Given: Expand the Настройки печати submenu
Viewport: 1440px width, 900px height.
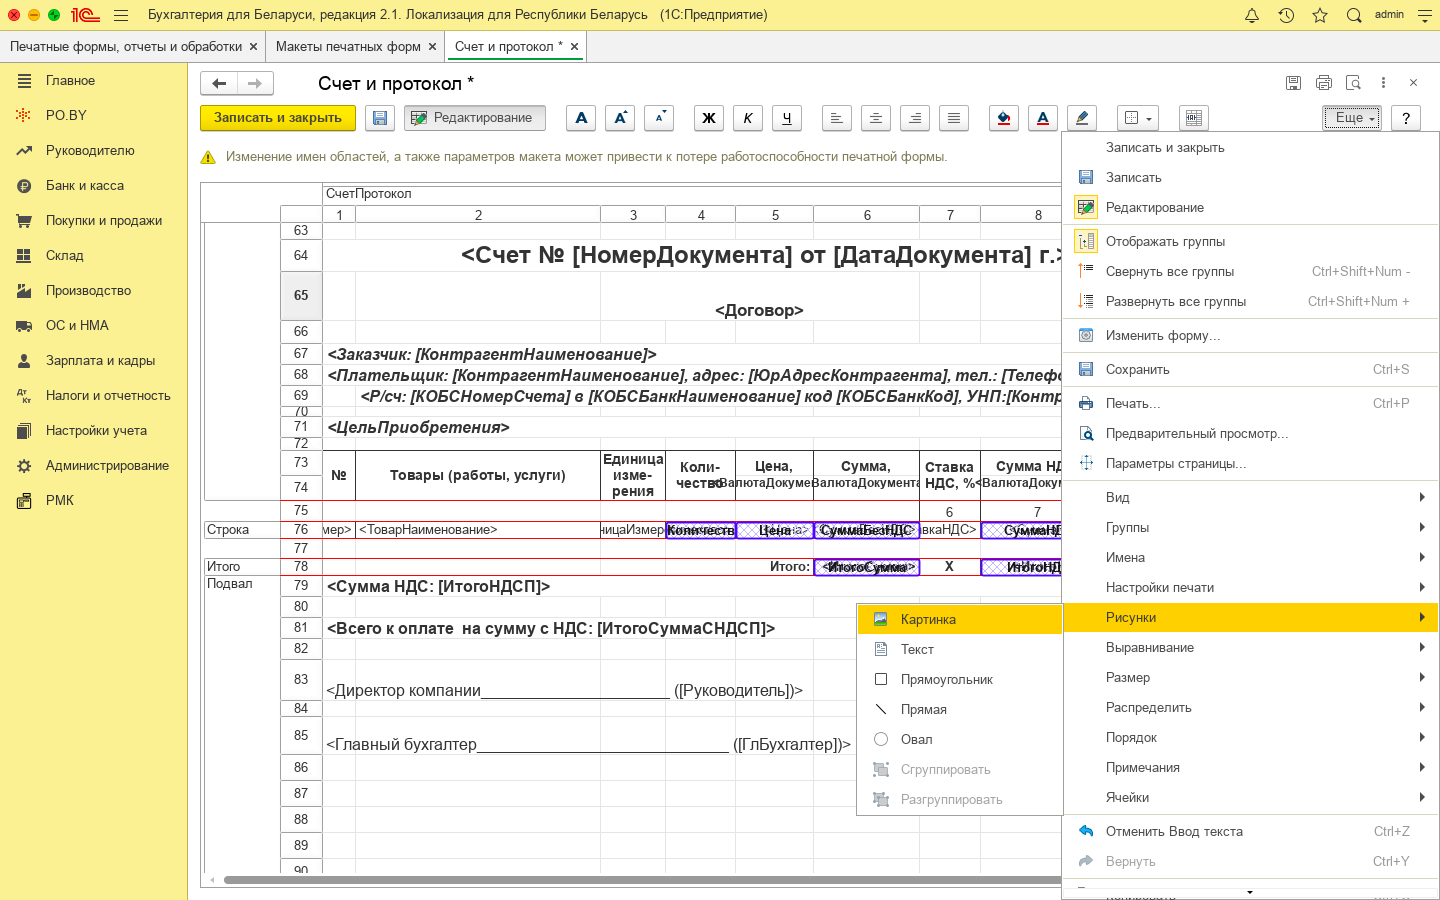Looking at the screenshot, I should 1250,587.
